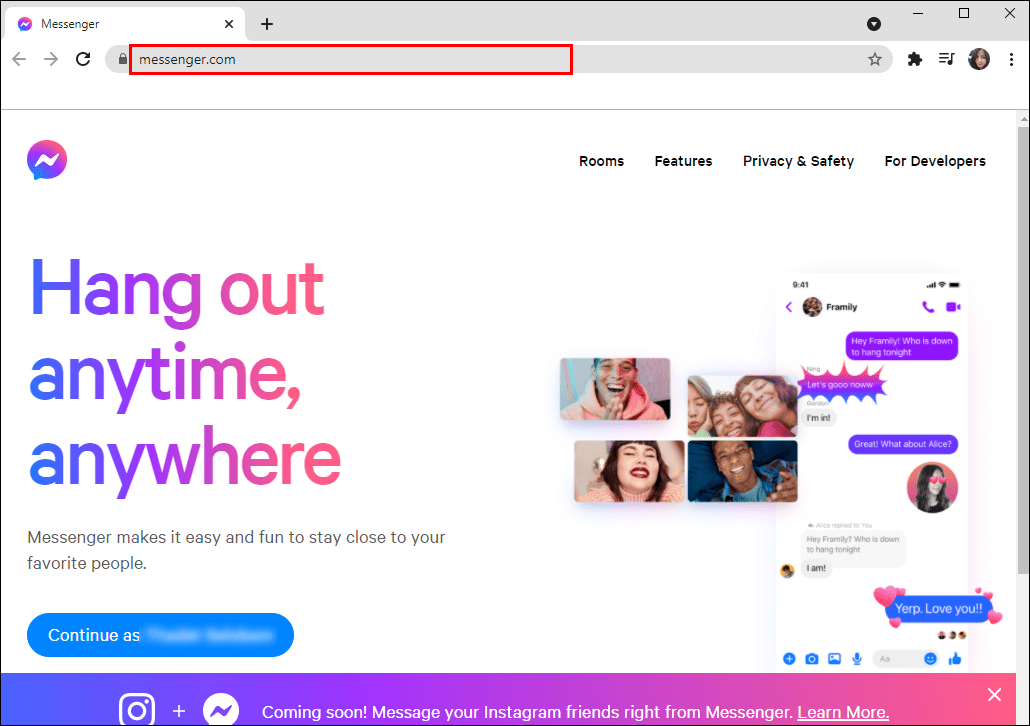
Task: Open the For Developers link
Action: 935,161
